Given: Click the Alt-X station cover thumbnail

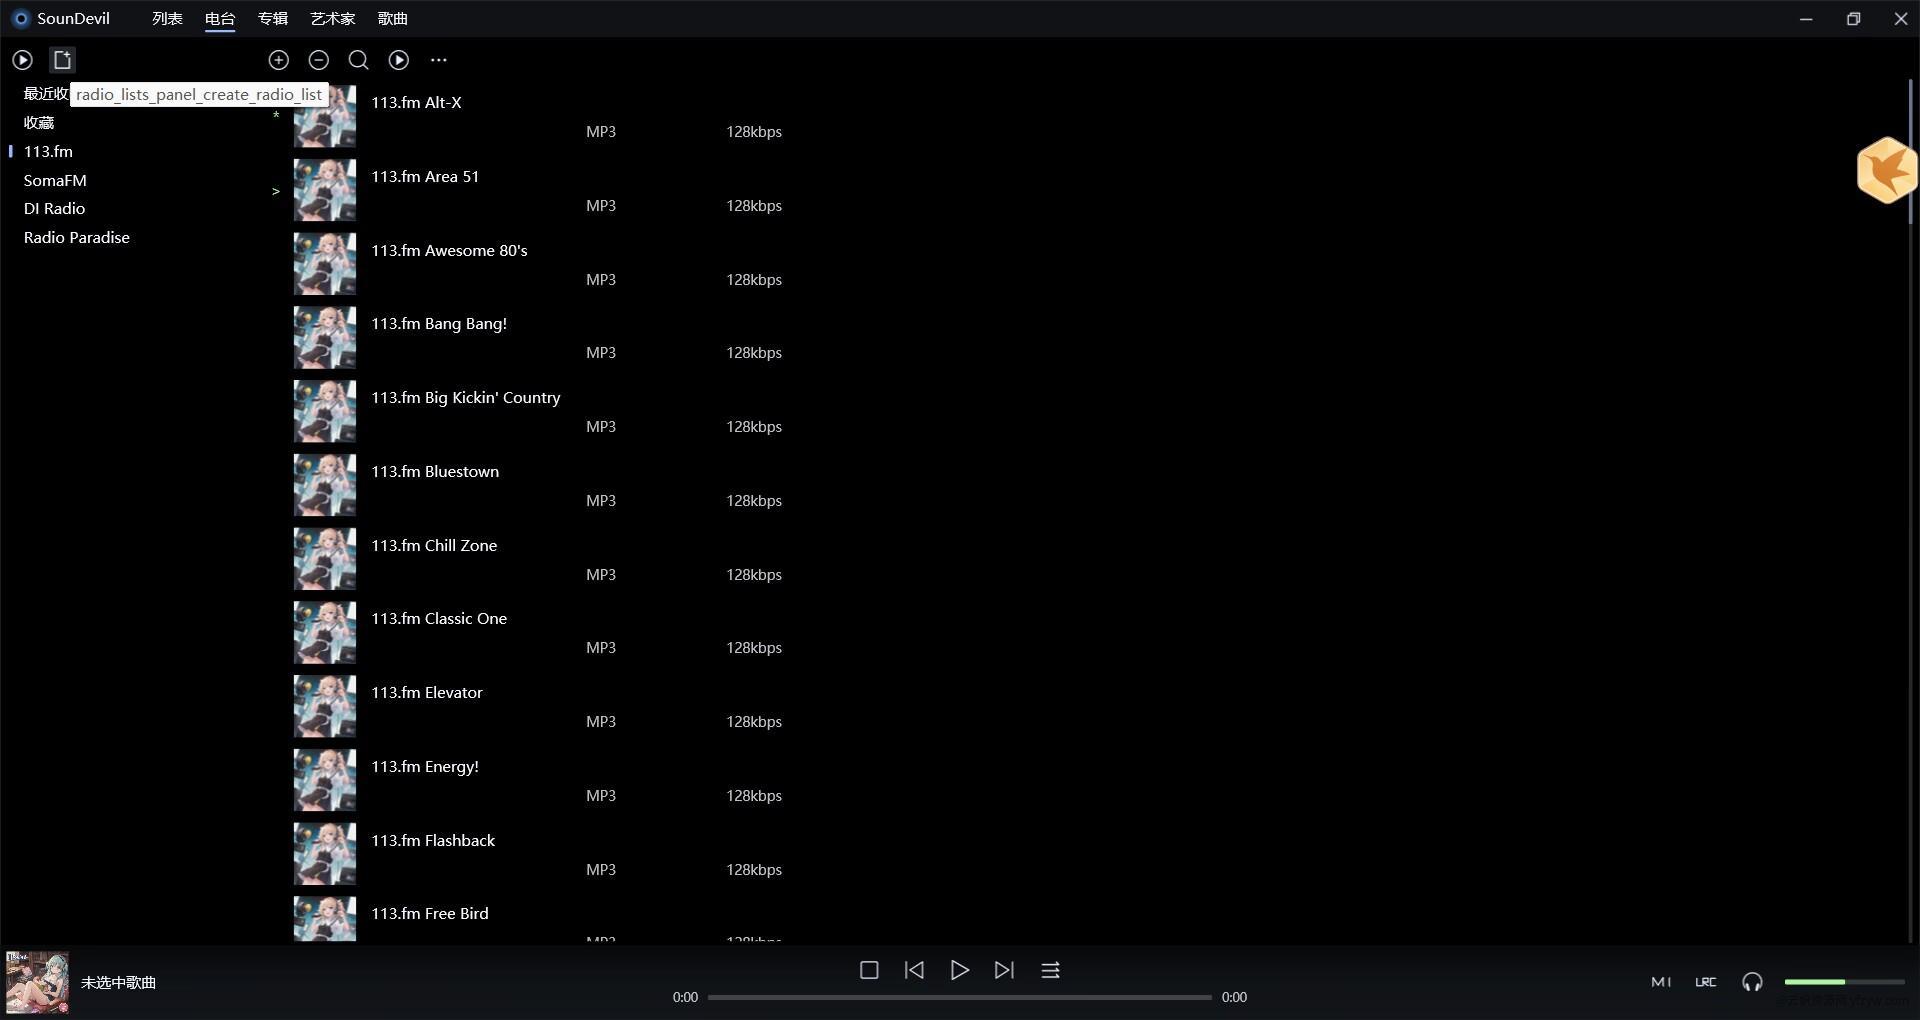Looking at the screenshot, I should (x=324, y=117).
